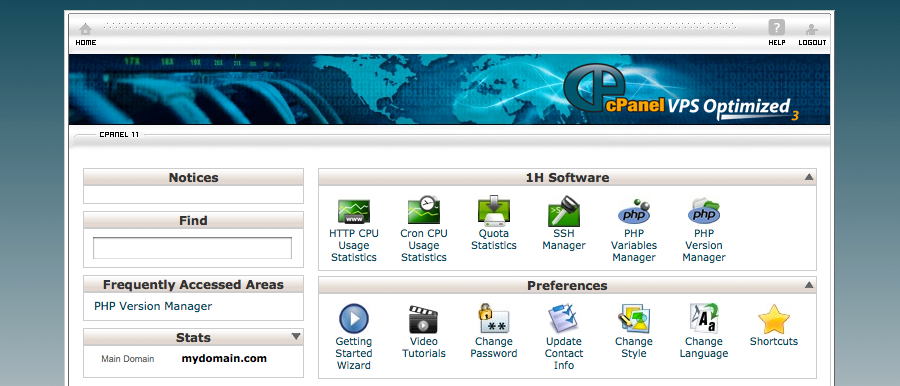
Task: Click the cPanel VPS Optimized logo banner
Action: 682,92
